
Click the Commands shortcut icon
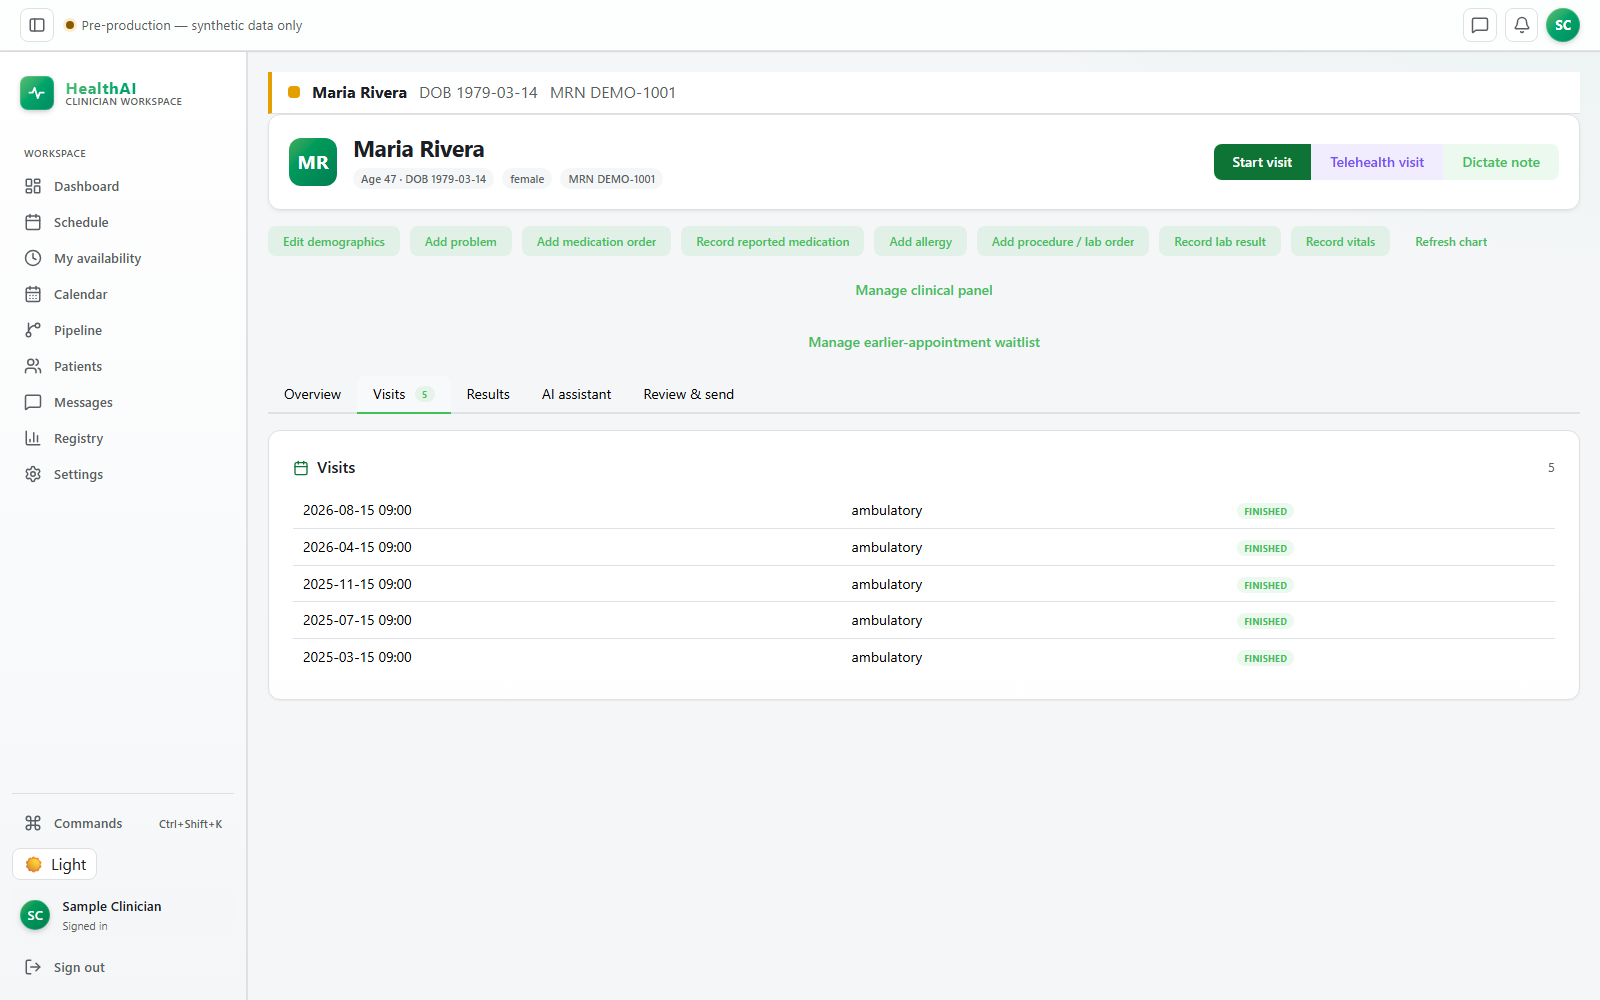tap(33, 823)
